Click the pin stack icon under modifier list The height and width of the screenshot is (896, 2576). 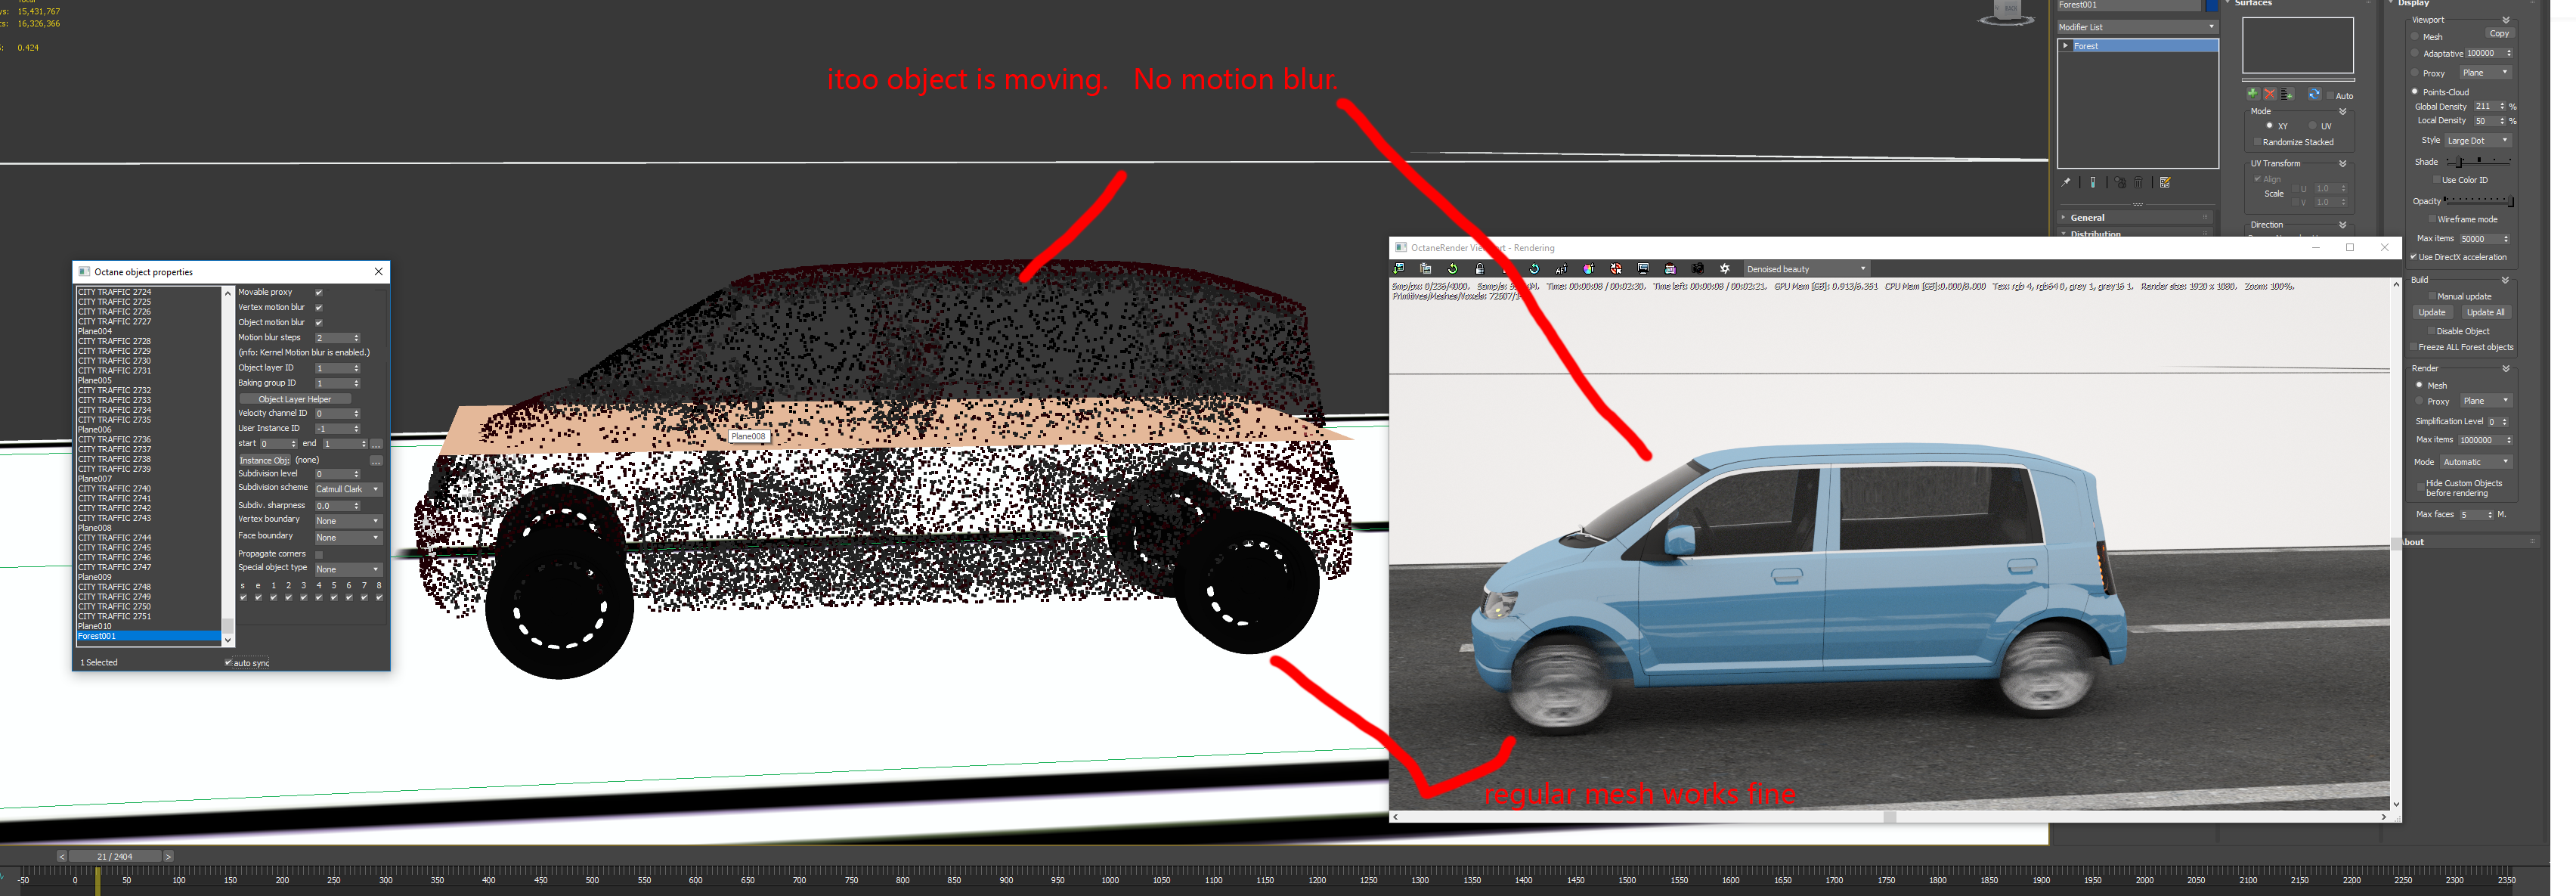pyautogui.click(x=2066, y=182)
